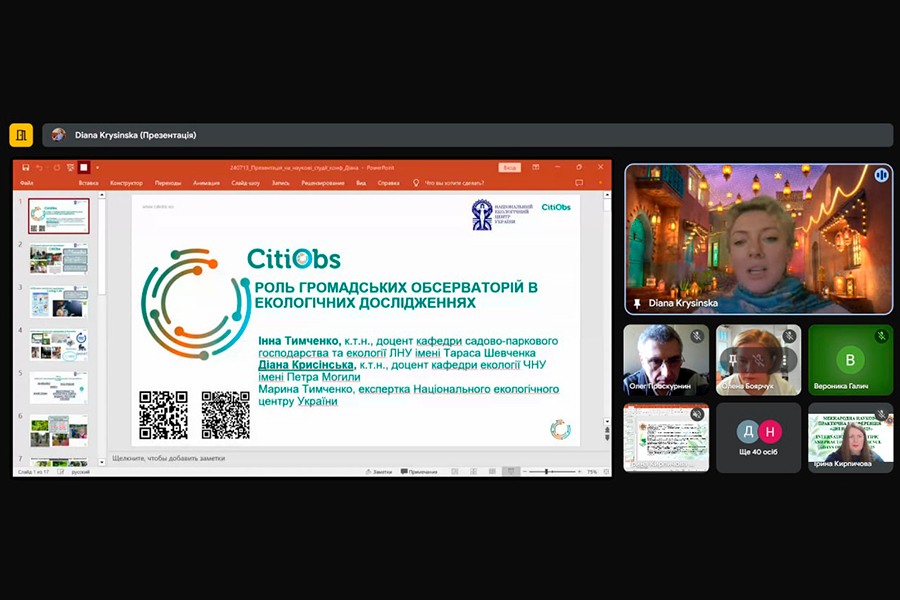
Task: Click thumbnail panel scroll-up arrow
Action: pyautogui.click(x=102, y=195)
